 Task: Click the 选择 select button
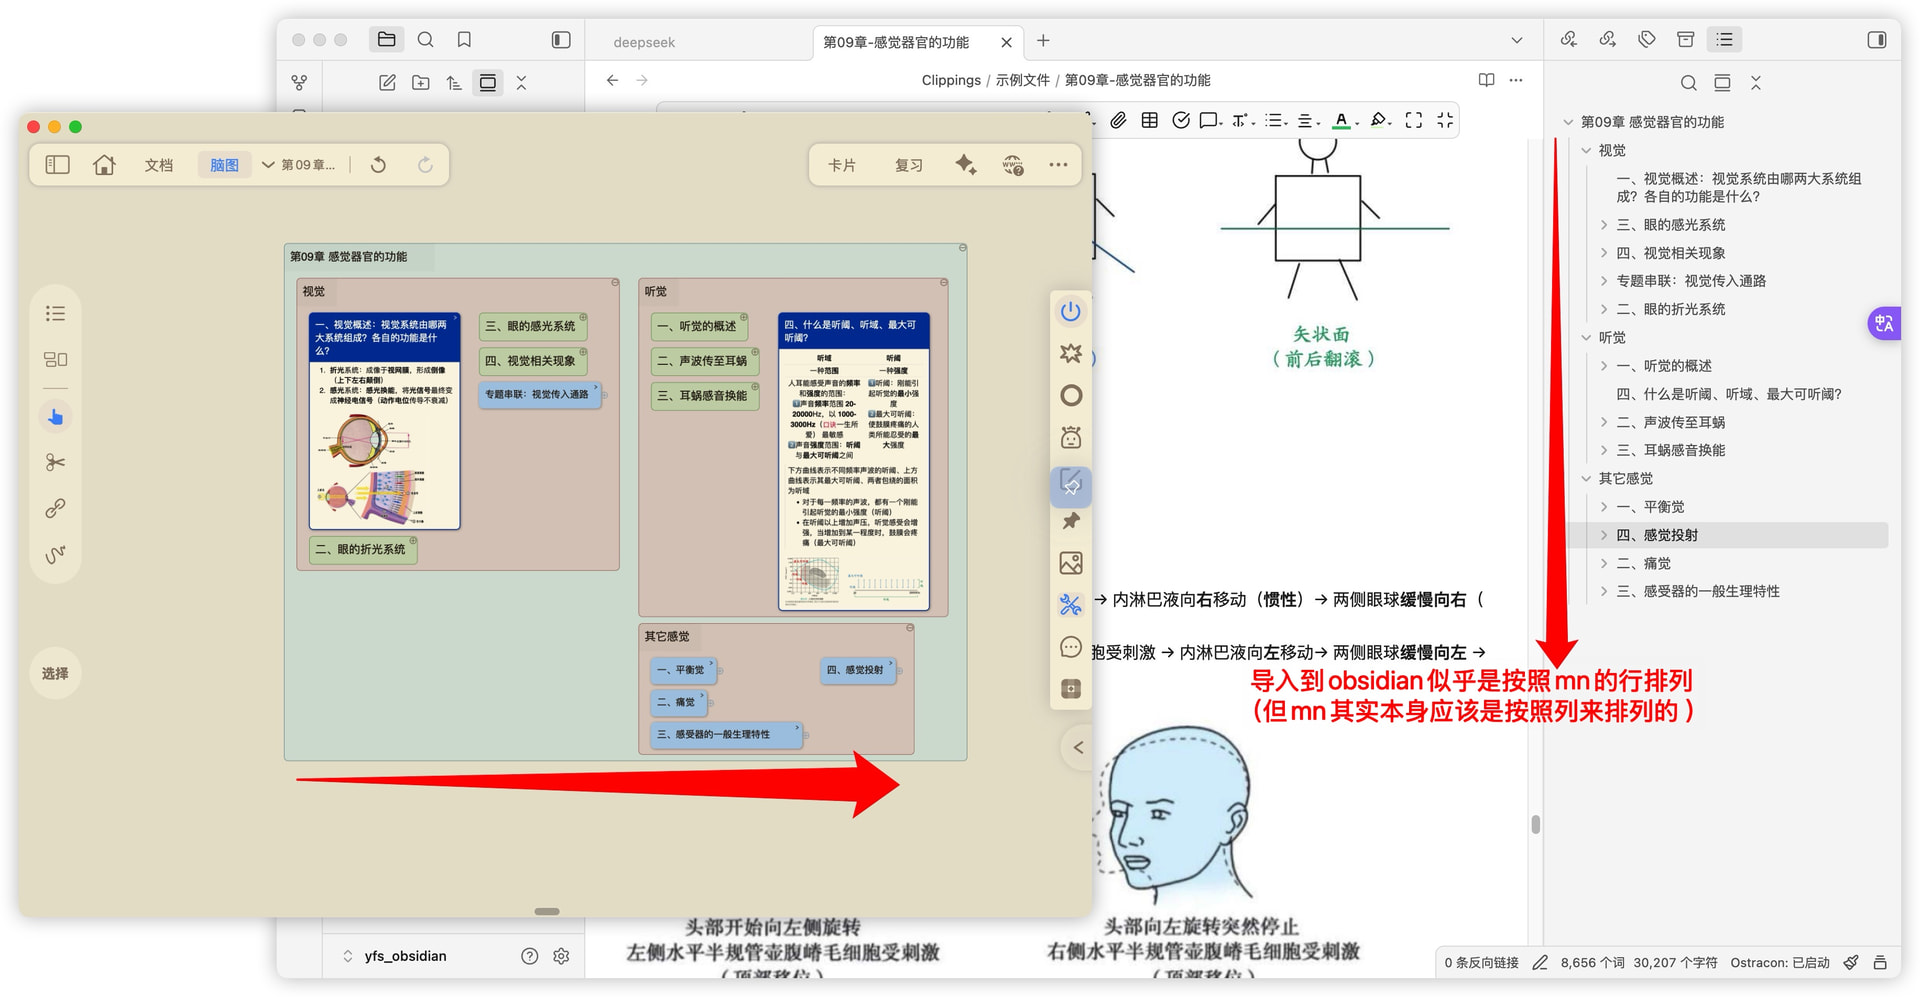[55, 673]
